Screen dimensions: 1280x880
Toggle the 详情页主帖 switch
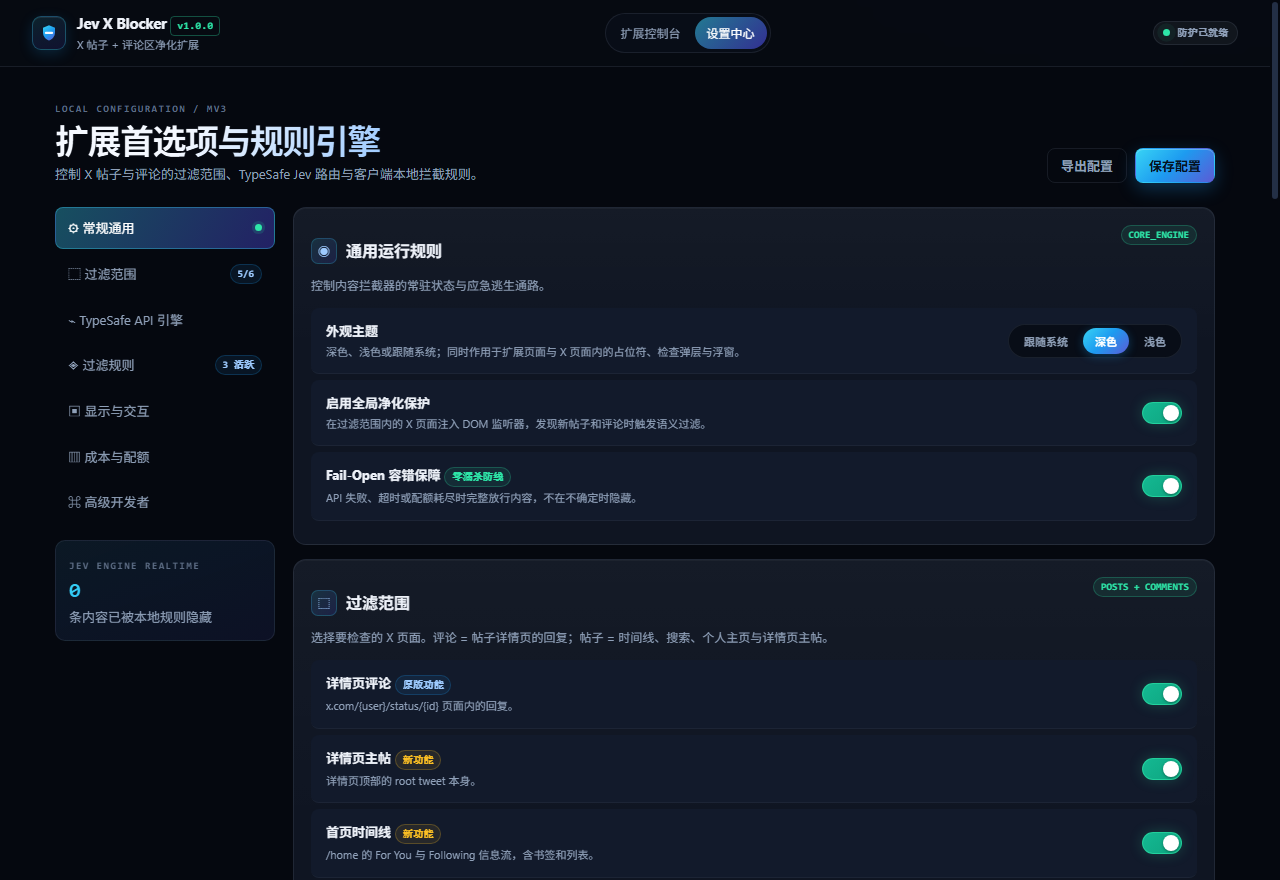[x=1162, y=769]
